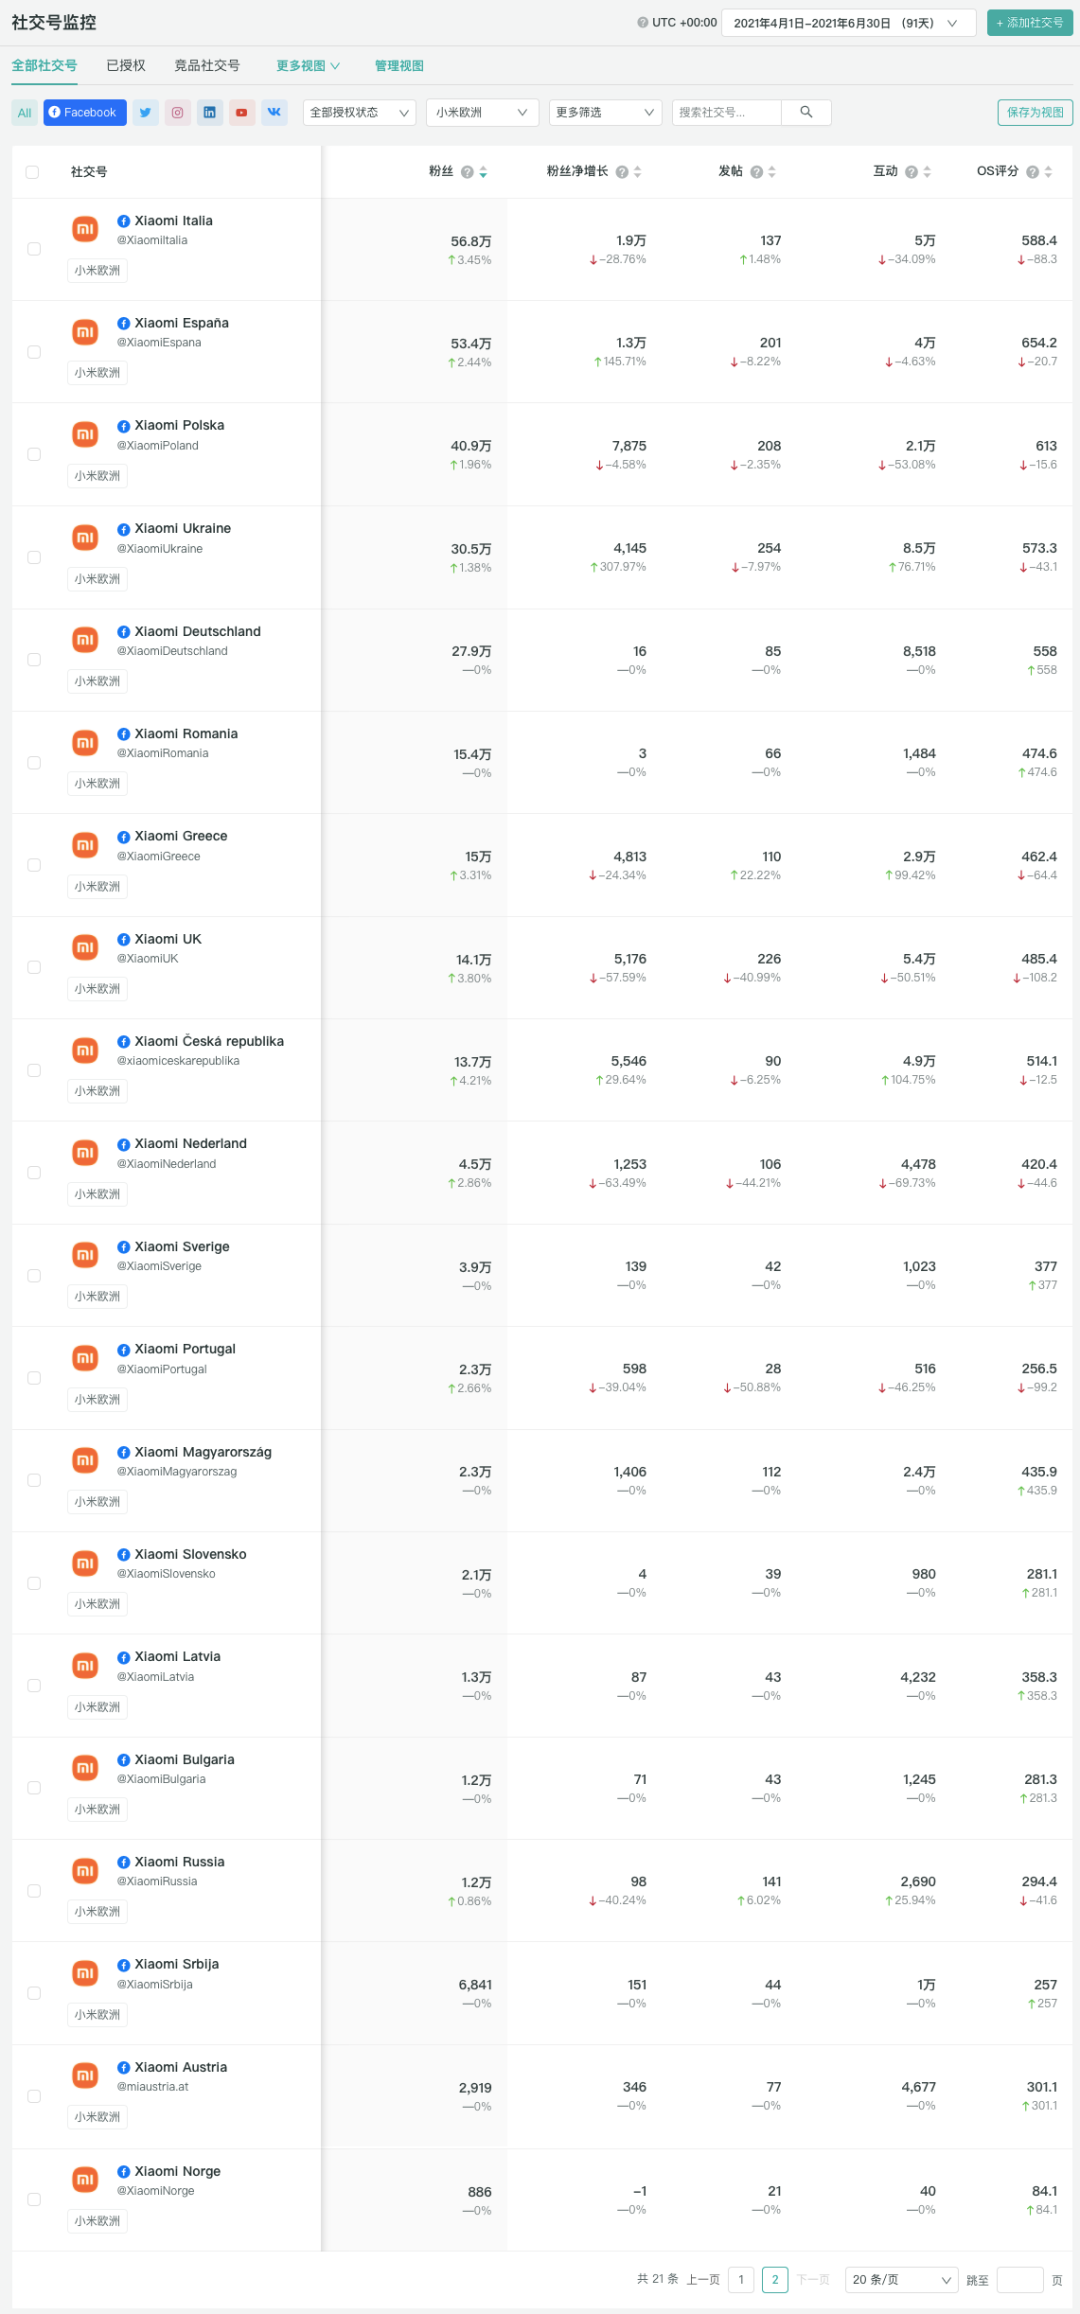1080x2314 pixels.
Task: Select the Xiaomi UK row checkbox
Action: pyautogui.click(x=34, y=967)
